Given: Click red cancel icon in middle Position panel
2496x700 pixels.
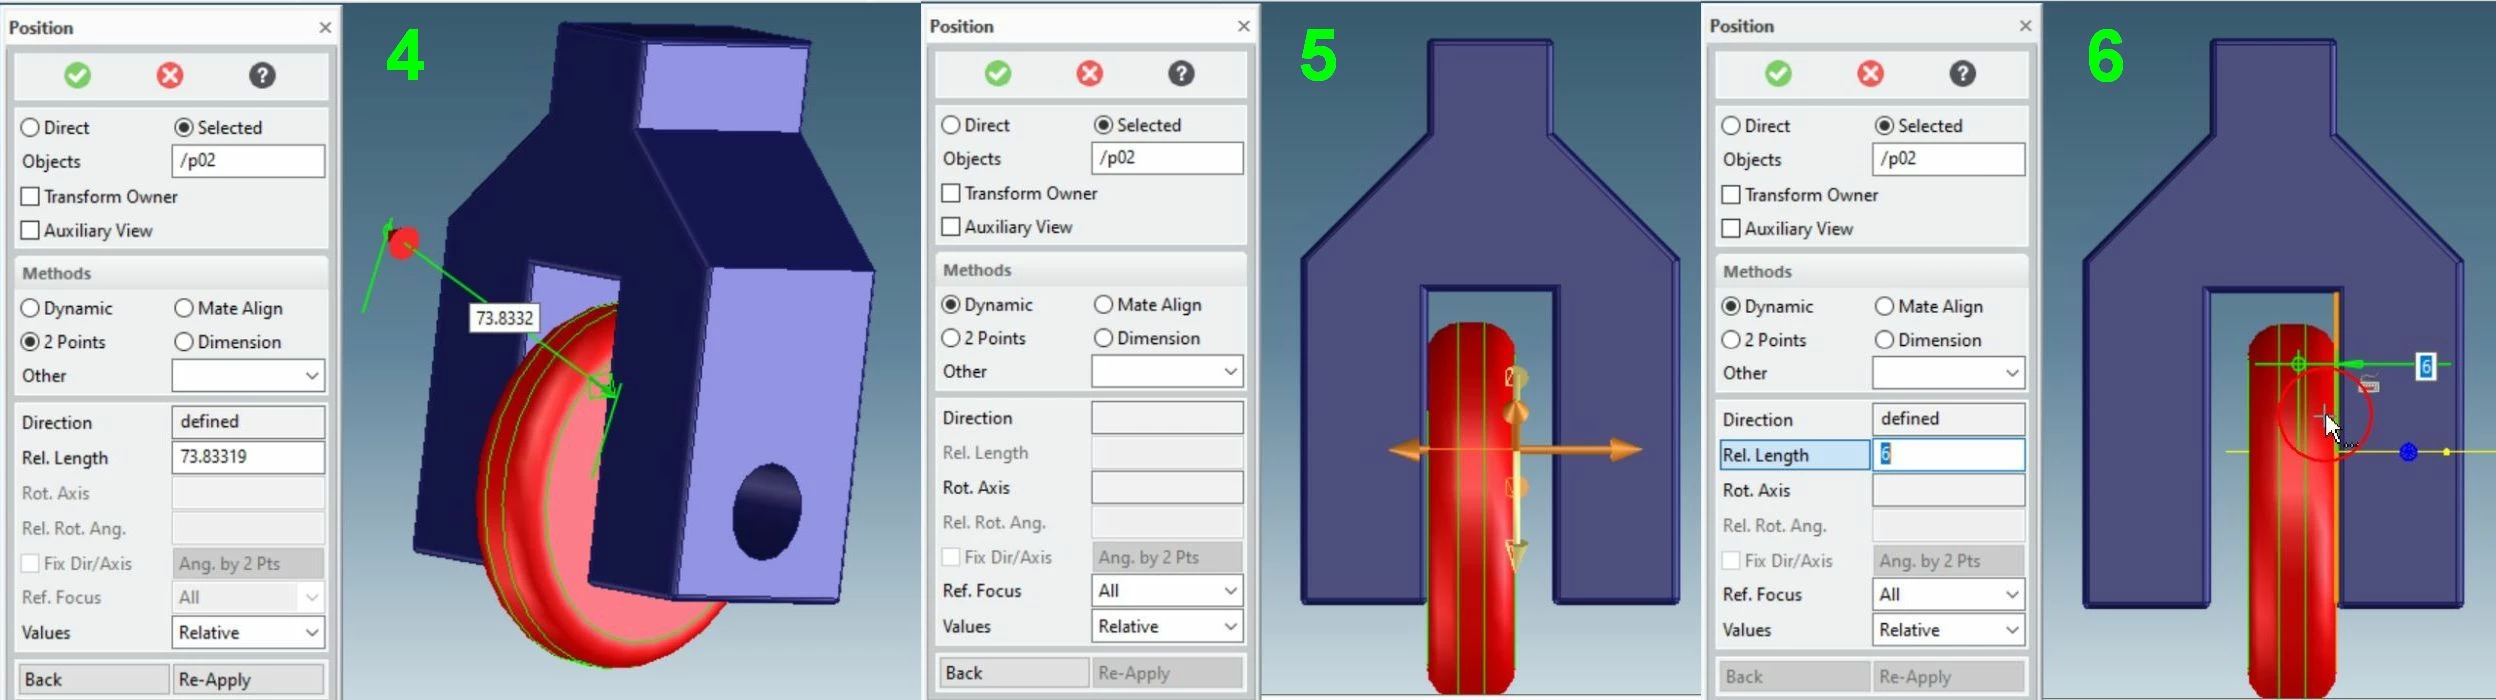Looking at the screenshot, I should coord(1090,73).
